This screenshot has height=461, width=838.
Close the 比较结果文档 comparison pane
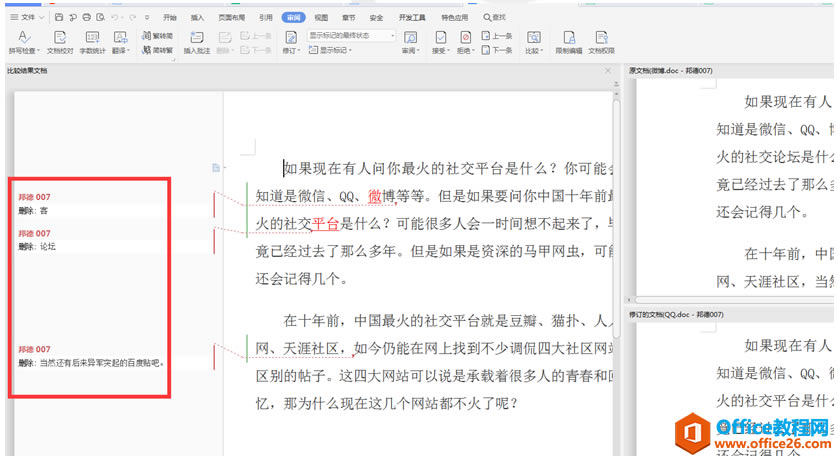click(607, 71)
